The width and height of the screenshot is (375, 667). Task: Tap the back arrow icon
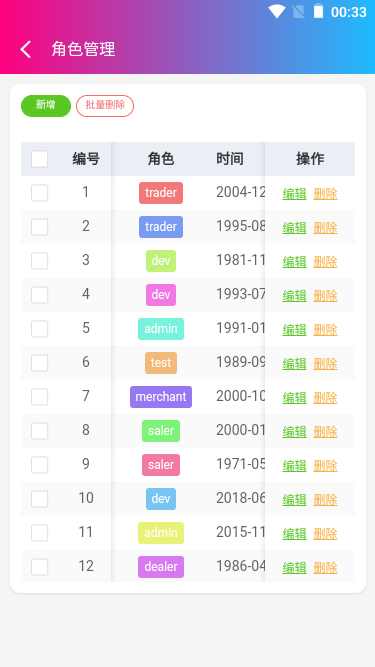(26, 49)
